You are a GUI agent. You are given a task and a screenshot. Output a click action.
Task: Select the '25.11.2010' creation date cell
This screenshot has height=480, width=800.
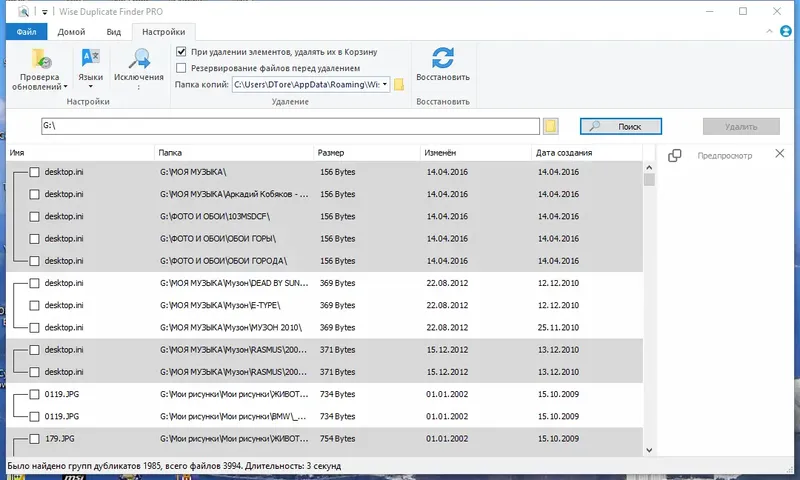click(558, 327)
